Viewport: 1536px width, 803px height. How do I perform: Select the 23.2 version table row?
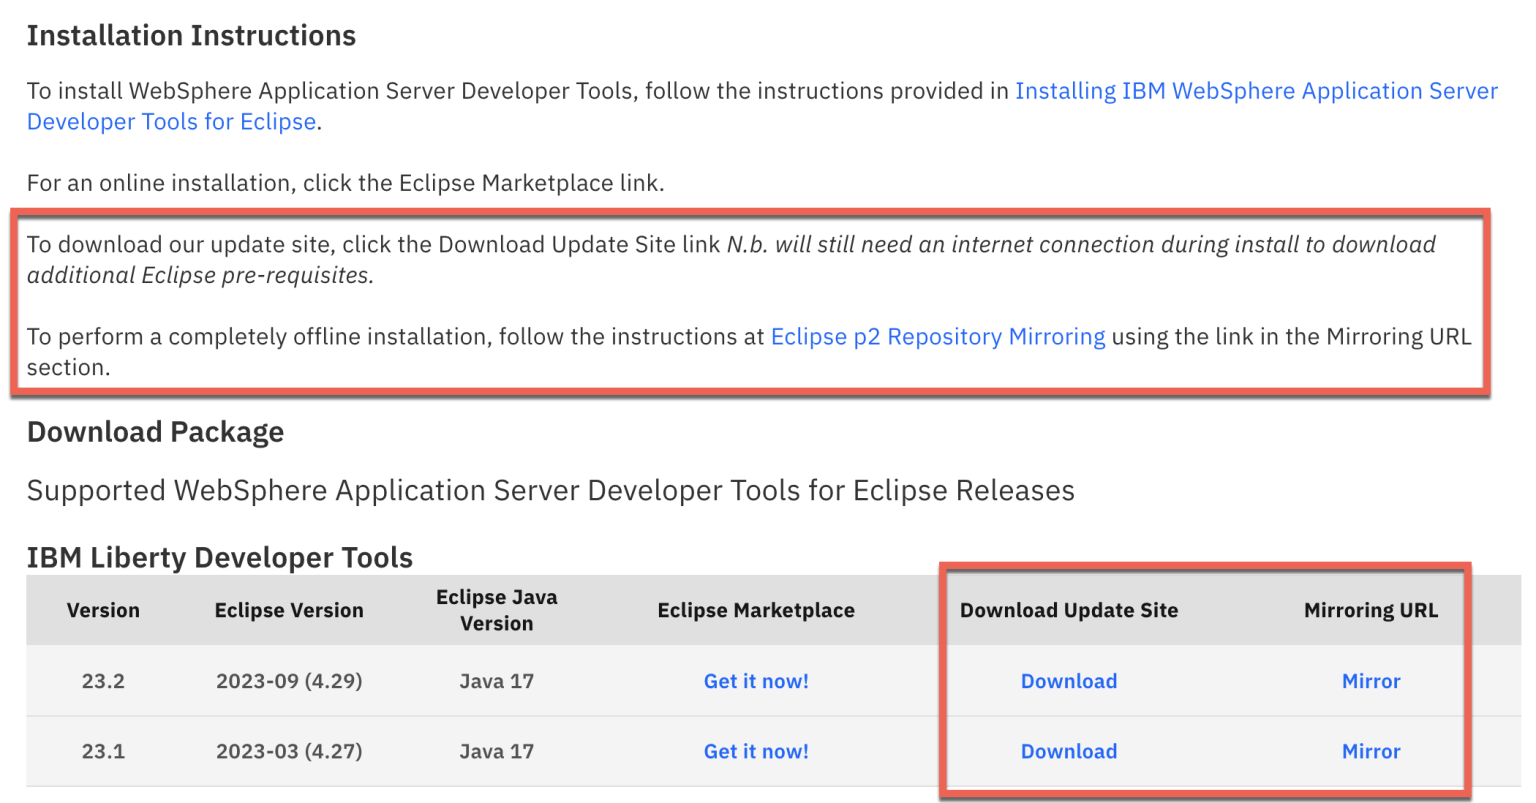pyautogui.click(x=103, y=681)
